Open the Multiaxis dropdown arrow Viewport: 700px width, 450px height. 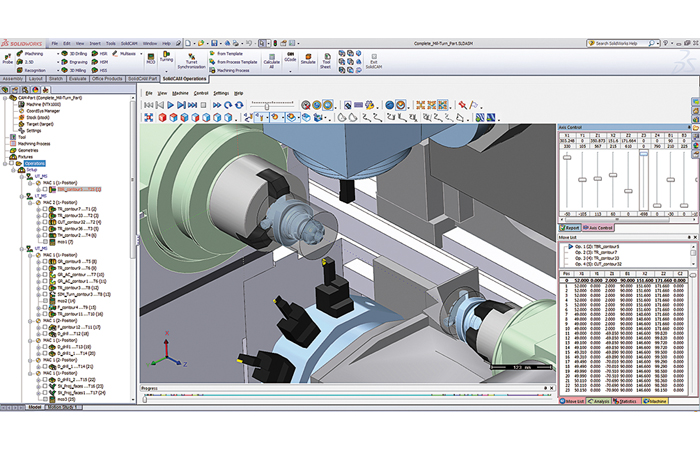point(141,54)
